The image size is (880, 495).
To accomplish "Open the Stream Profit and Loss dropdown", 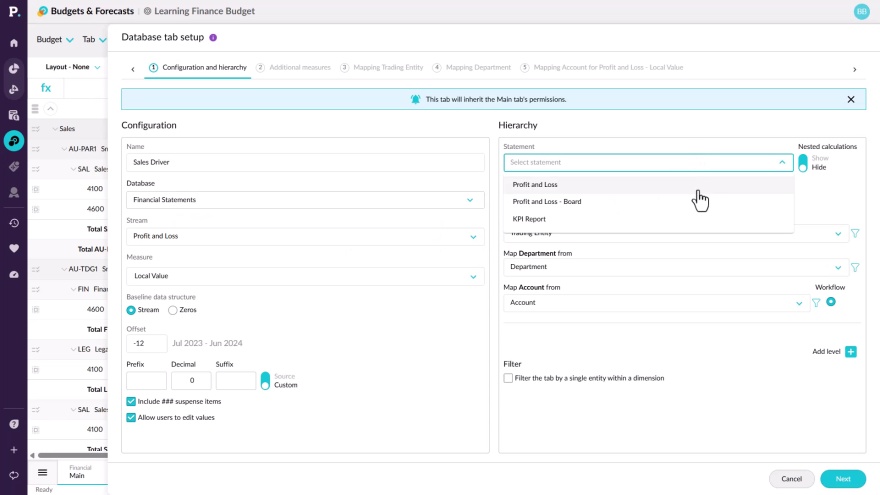I will (x=305, y=236).
